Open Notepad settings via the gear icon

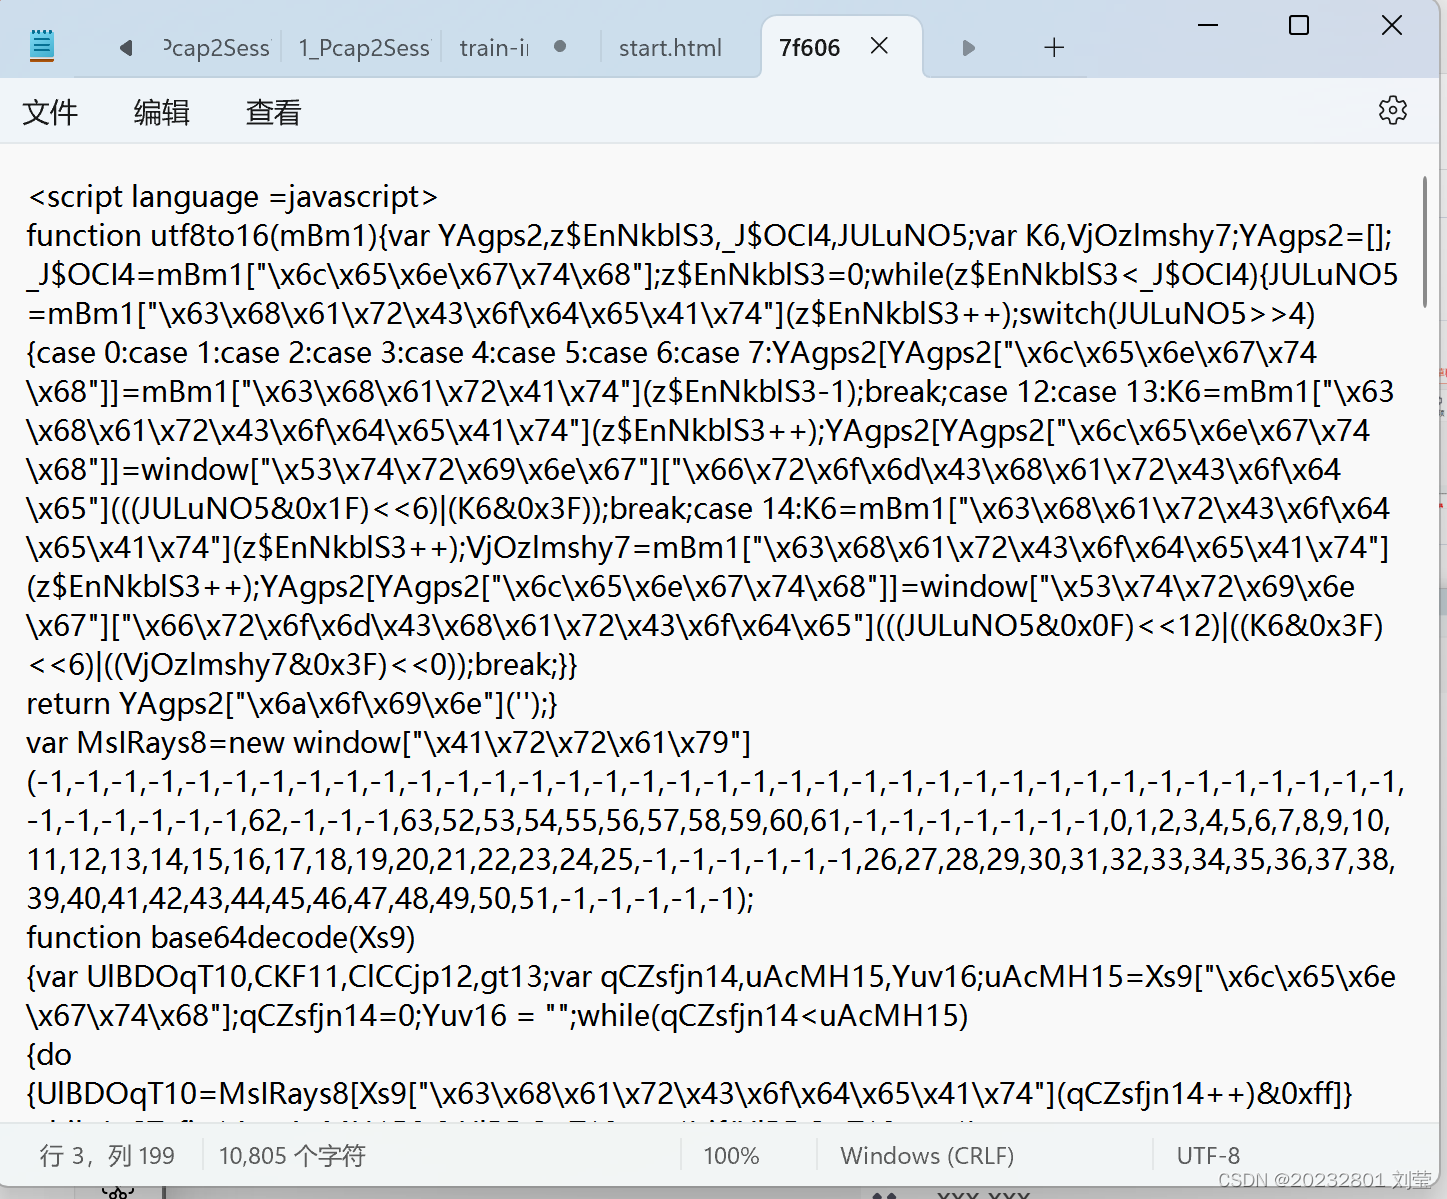pos(1393,110)
